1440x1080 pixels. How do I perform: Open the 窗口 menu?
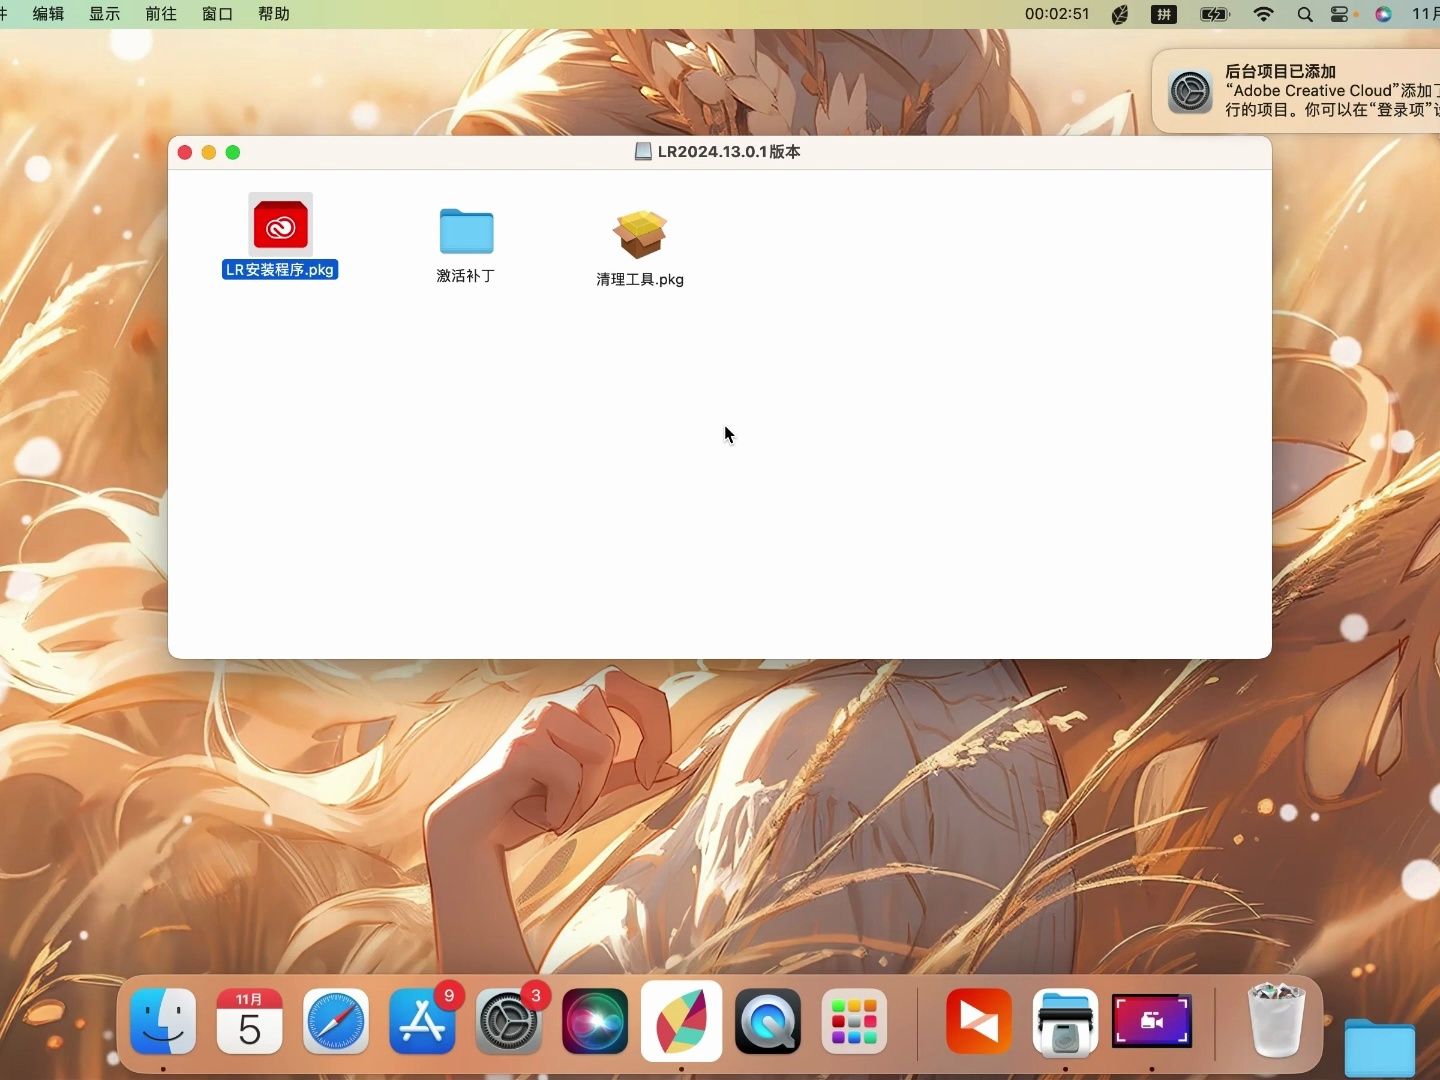tap(217, 14)
